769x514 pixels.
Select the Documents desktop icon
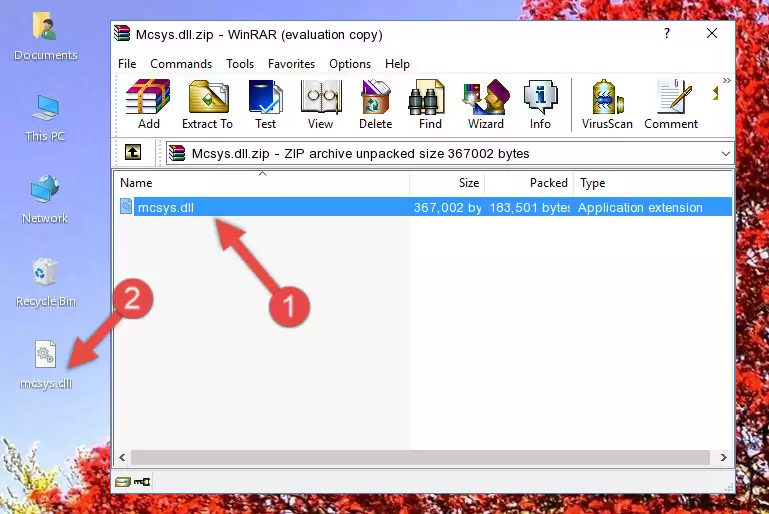(46, 37)
